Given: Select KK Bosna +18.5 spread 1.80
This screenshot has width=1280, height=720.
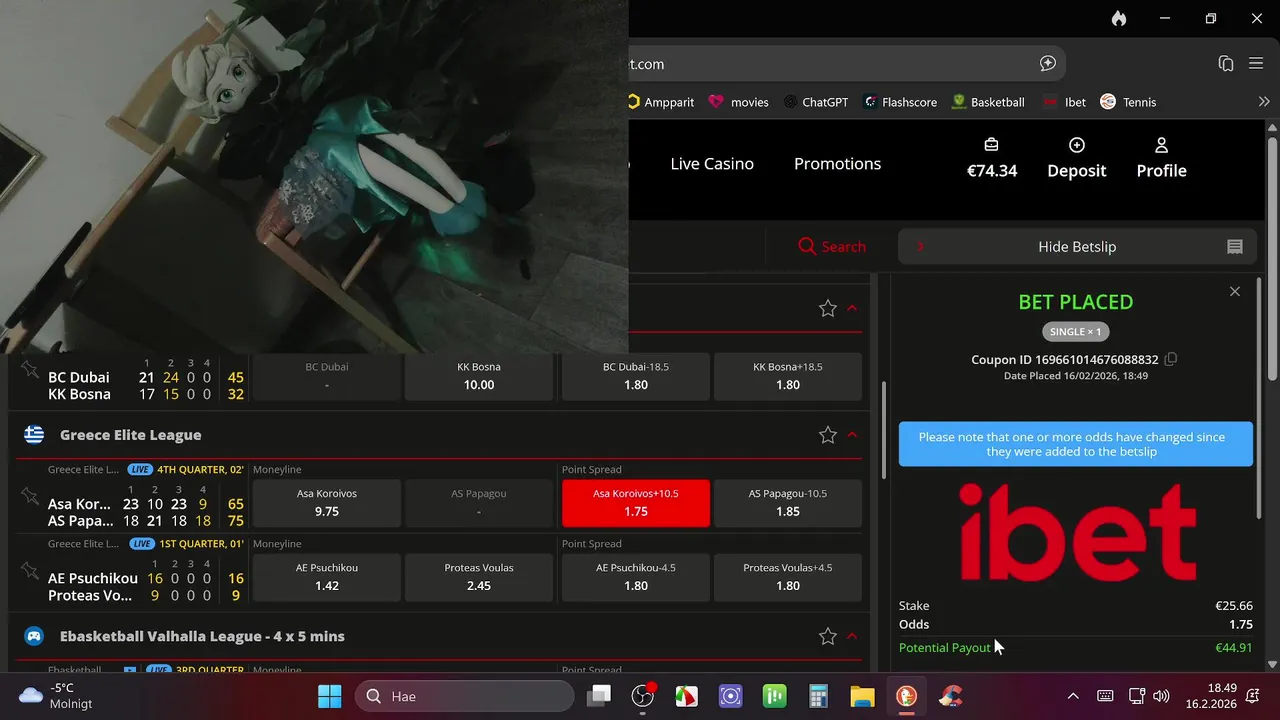Looking at the screenshot, I should (788, 376).
